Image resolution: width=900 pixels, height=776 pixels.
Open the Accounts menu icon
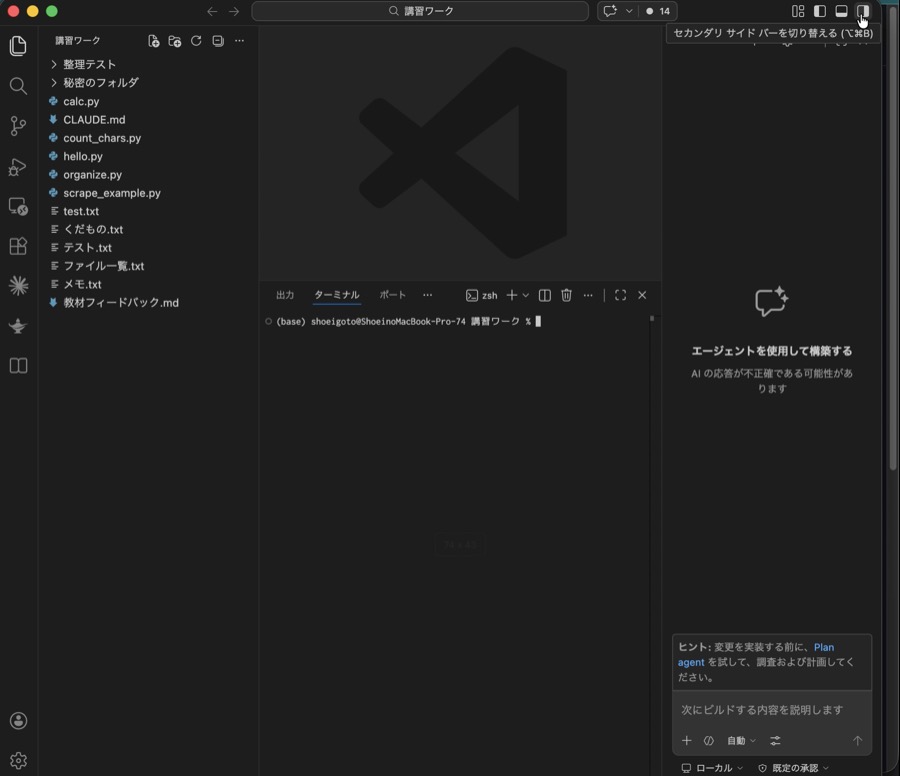tap(18, 721)
